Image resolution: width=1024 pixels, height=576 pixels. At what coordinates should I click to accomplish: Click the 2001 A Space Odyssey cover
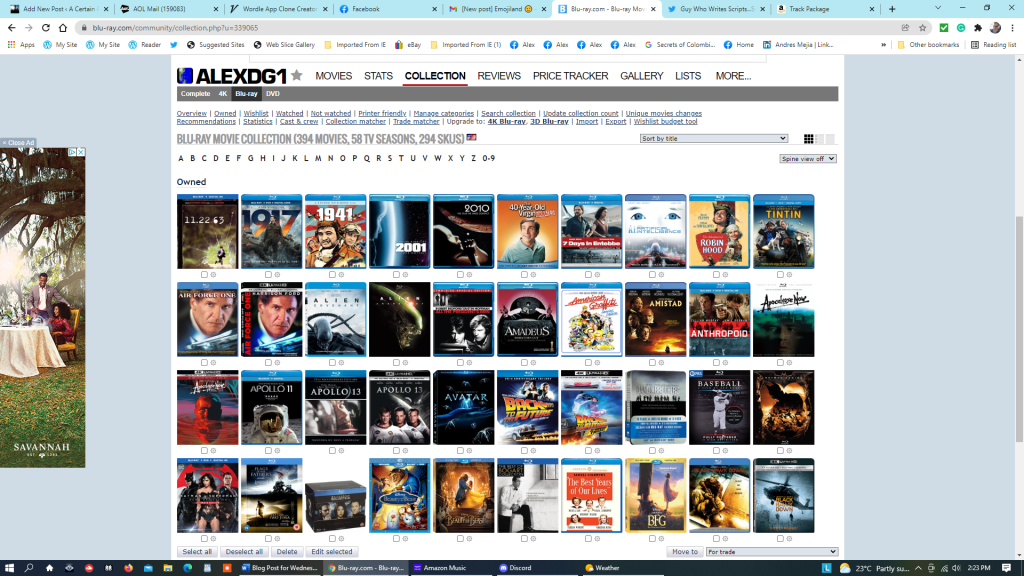point(399,232)
